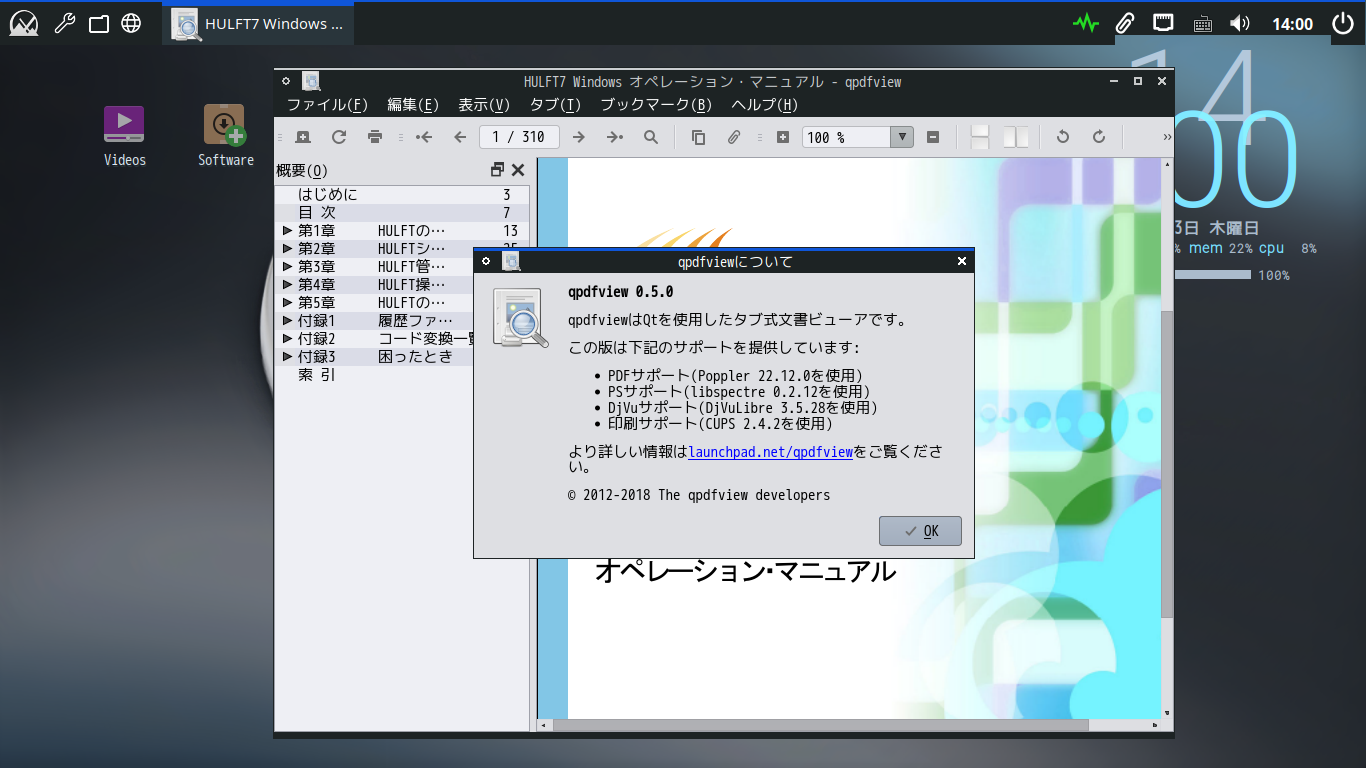Open the タブ(T) menu
The image size is (1366, 768).
555,105
